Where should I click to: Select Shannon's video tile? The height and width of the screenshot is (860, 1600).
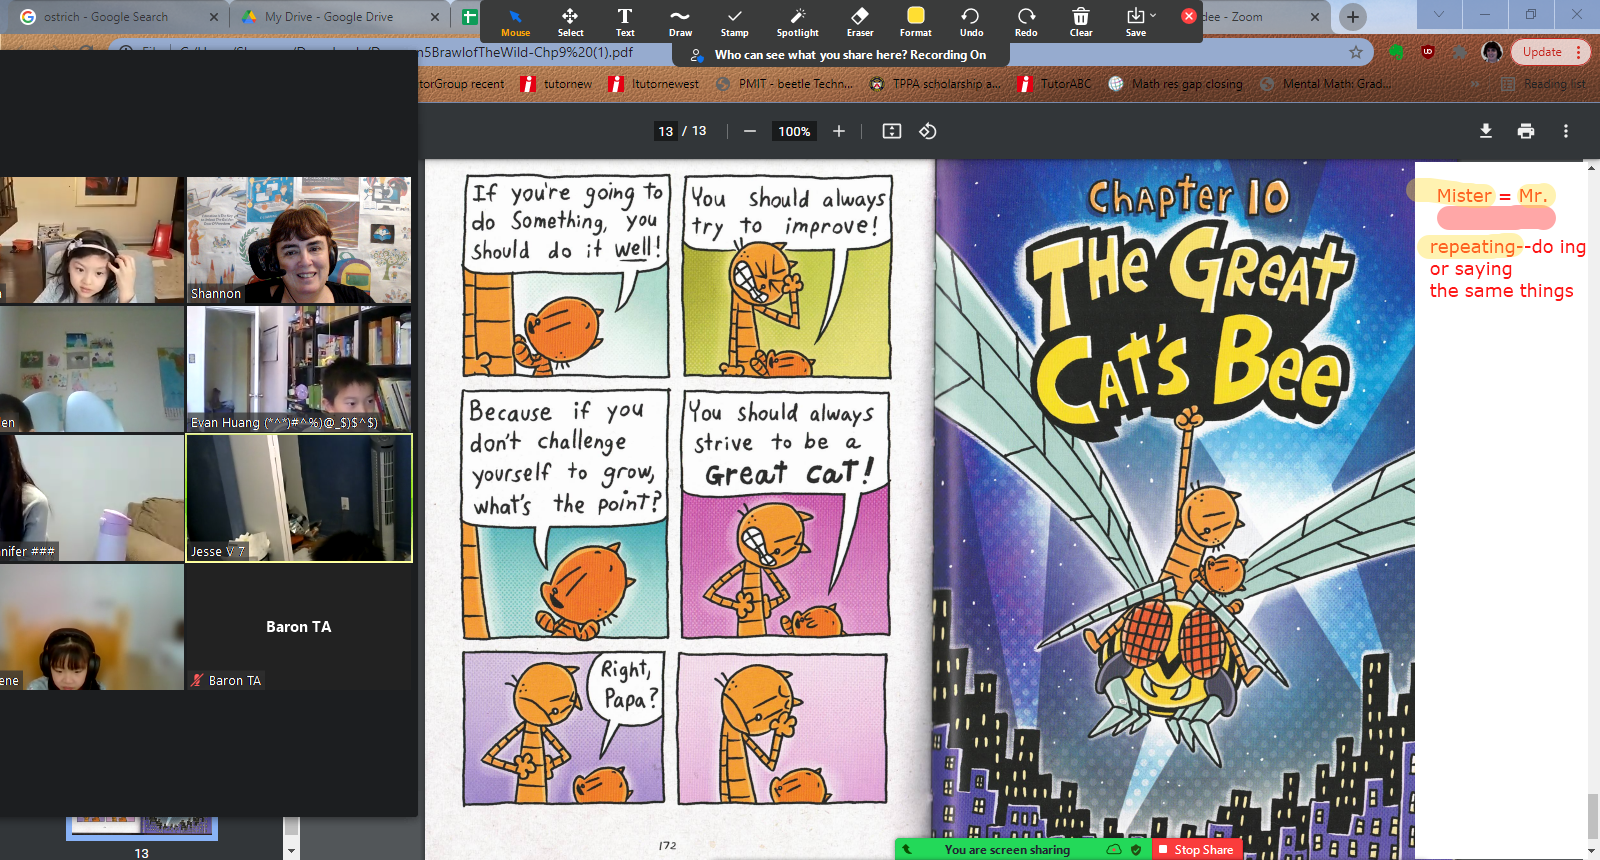[x=299, y=240]
